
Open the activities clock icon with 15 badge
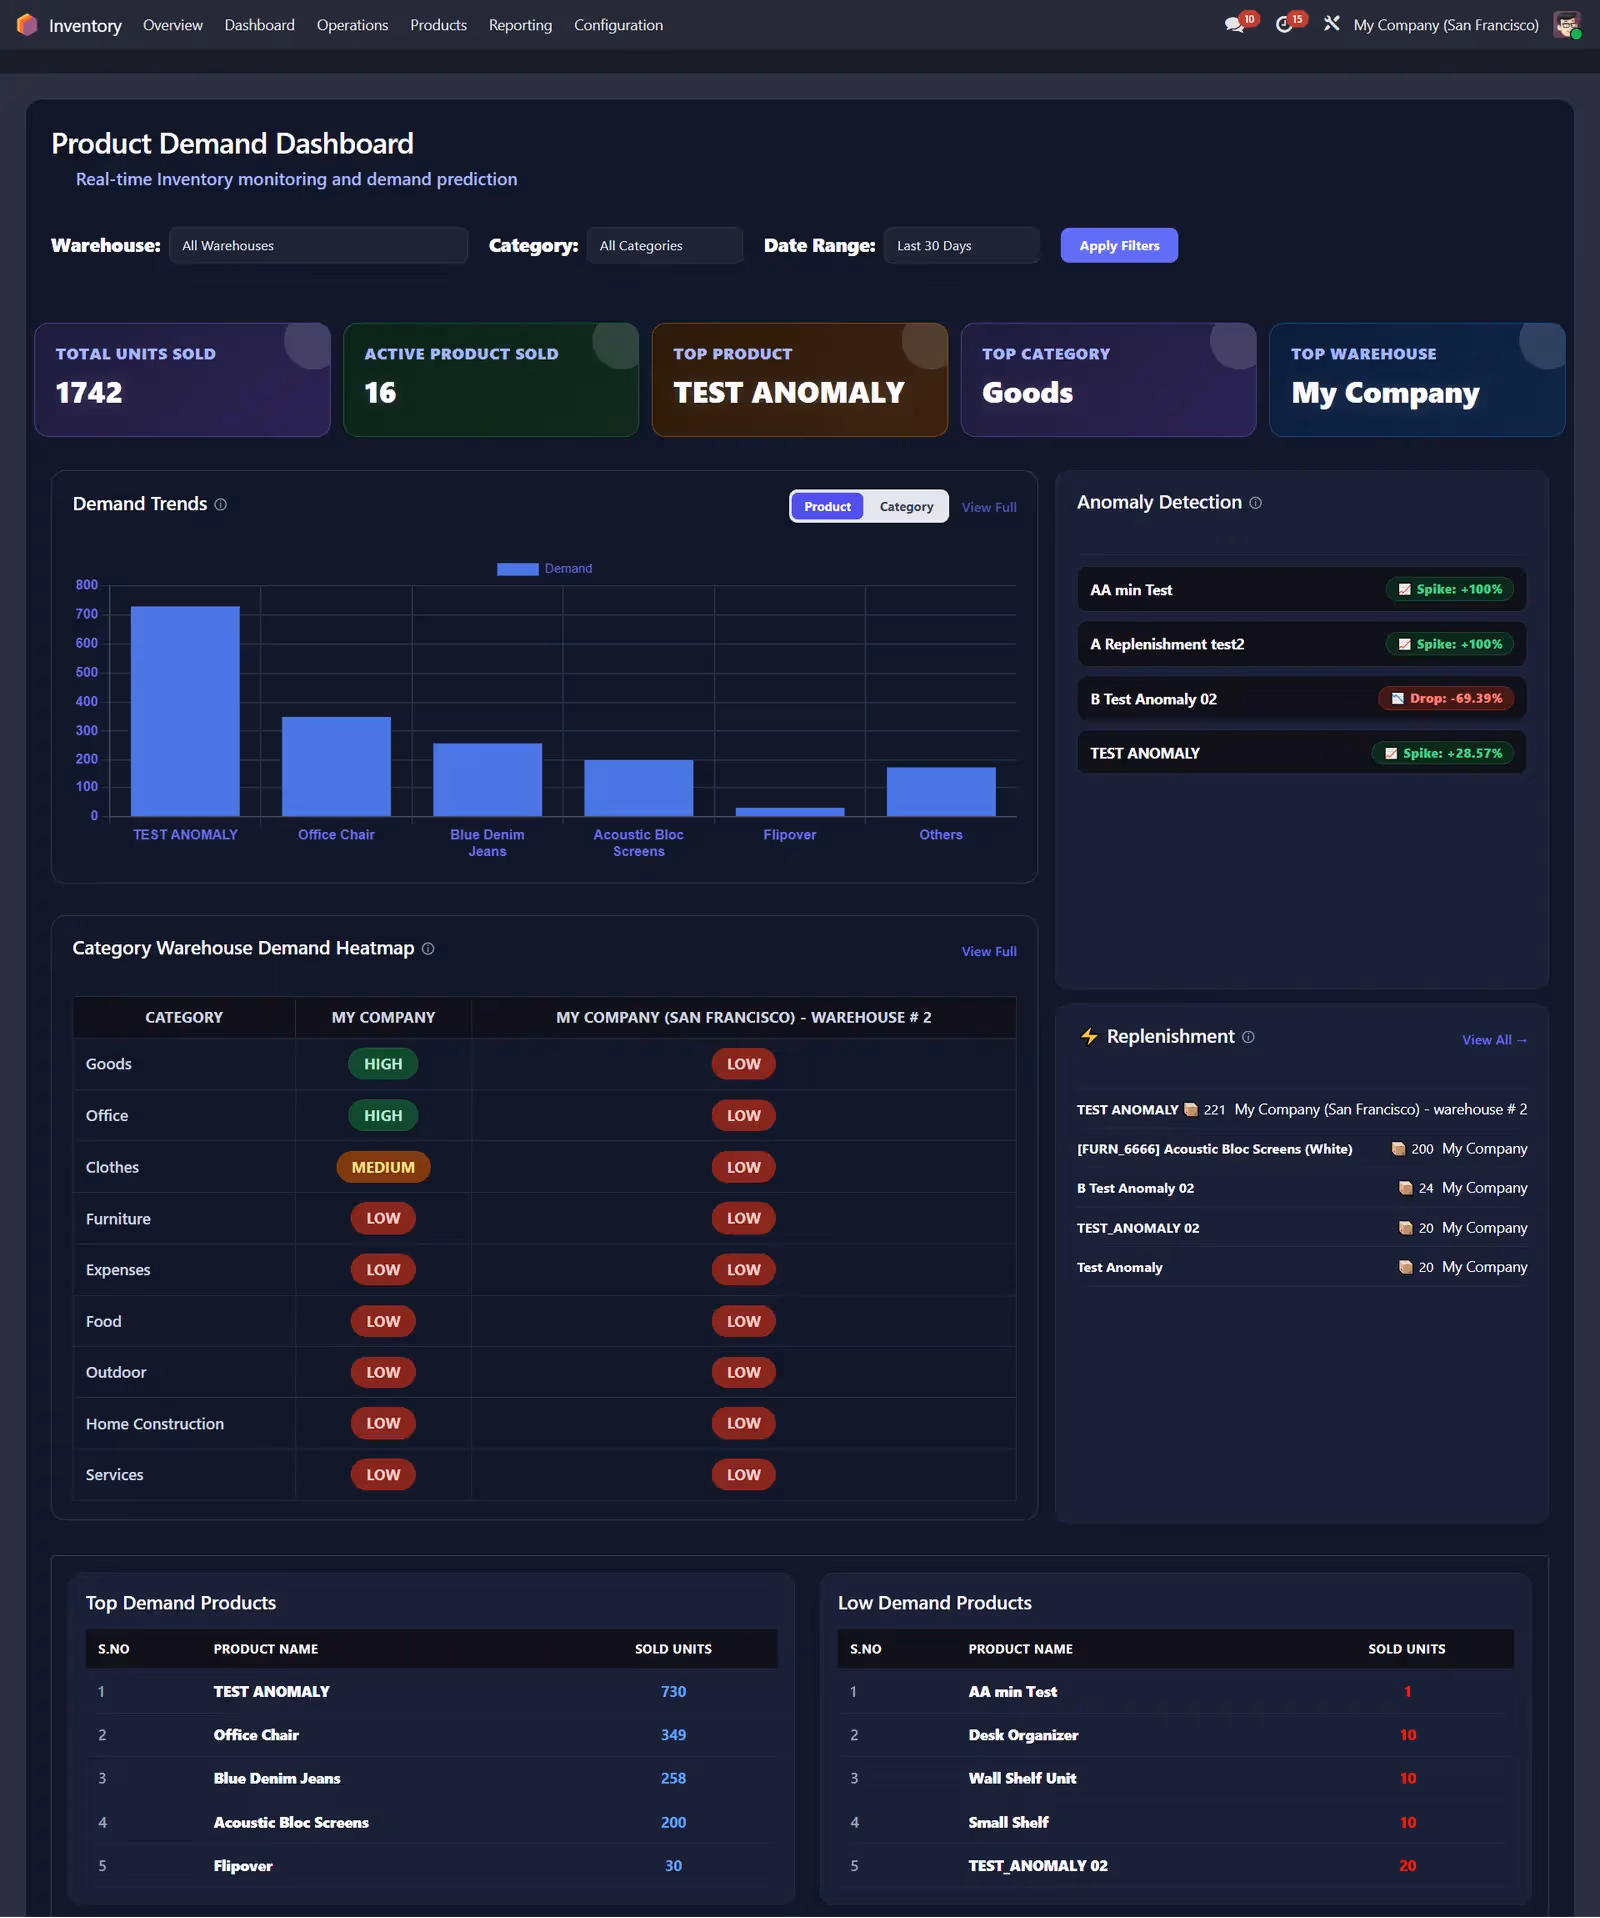[1284, 24]
